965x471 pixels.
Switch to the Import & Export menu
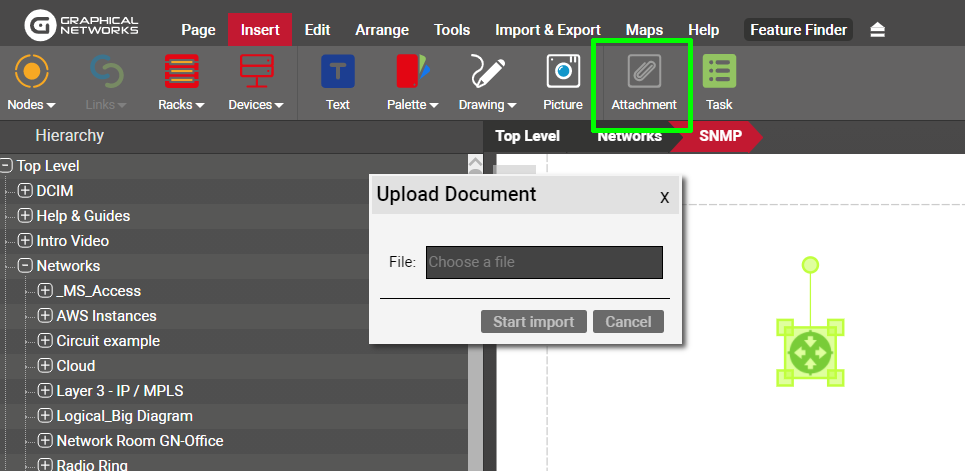[x=548, y=30]
